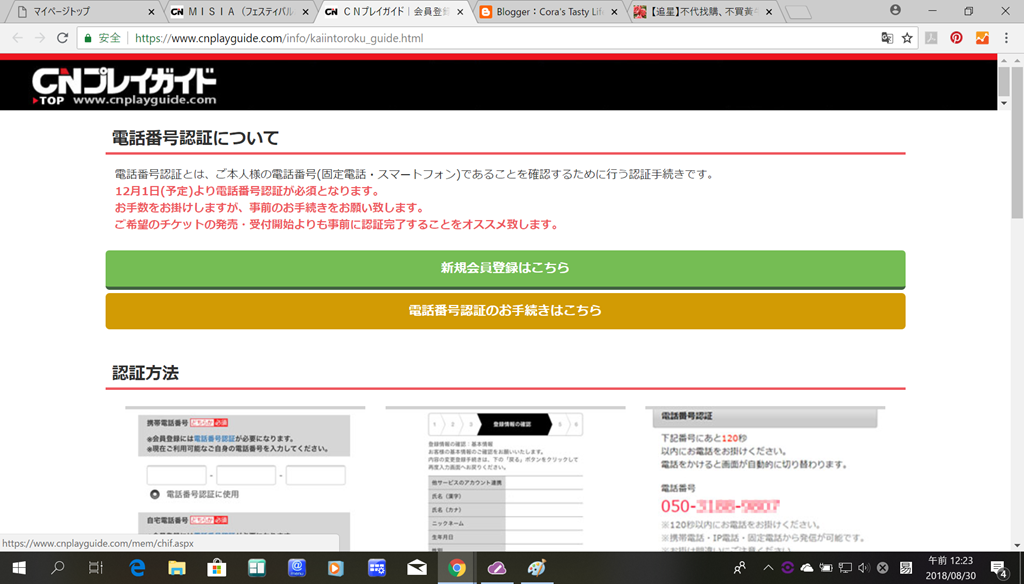Click the Japanese IME indicator in tray
The height and width of the screenshot is (584, 1024).
pos(906,568)
